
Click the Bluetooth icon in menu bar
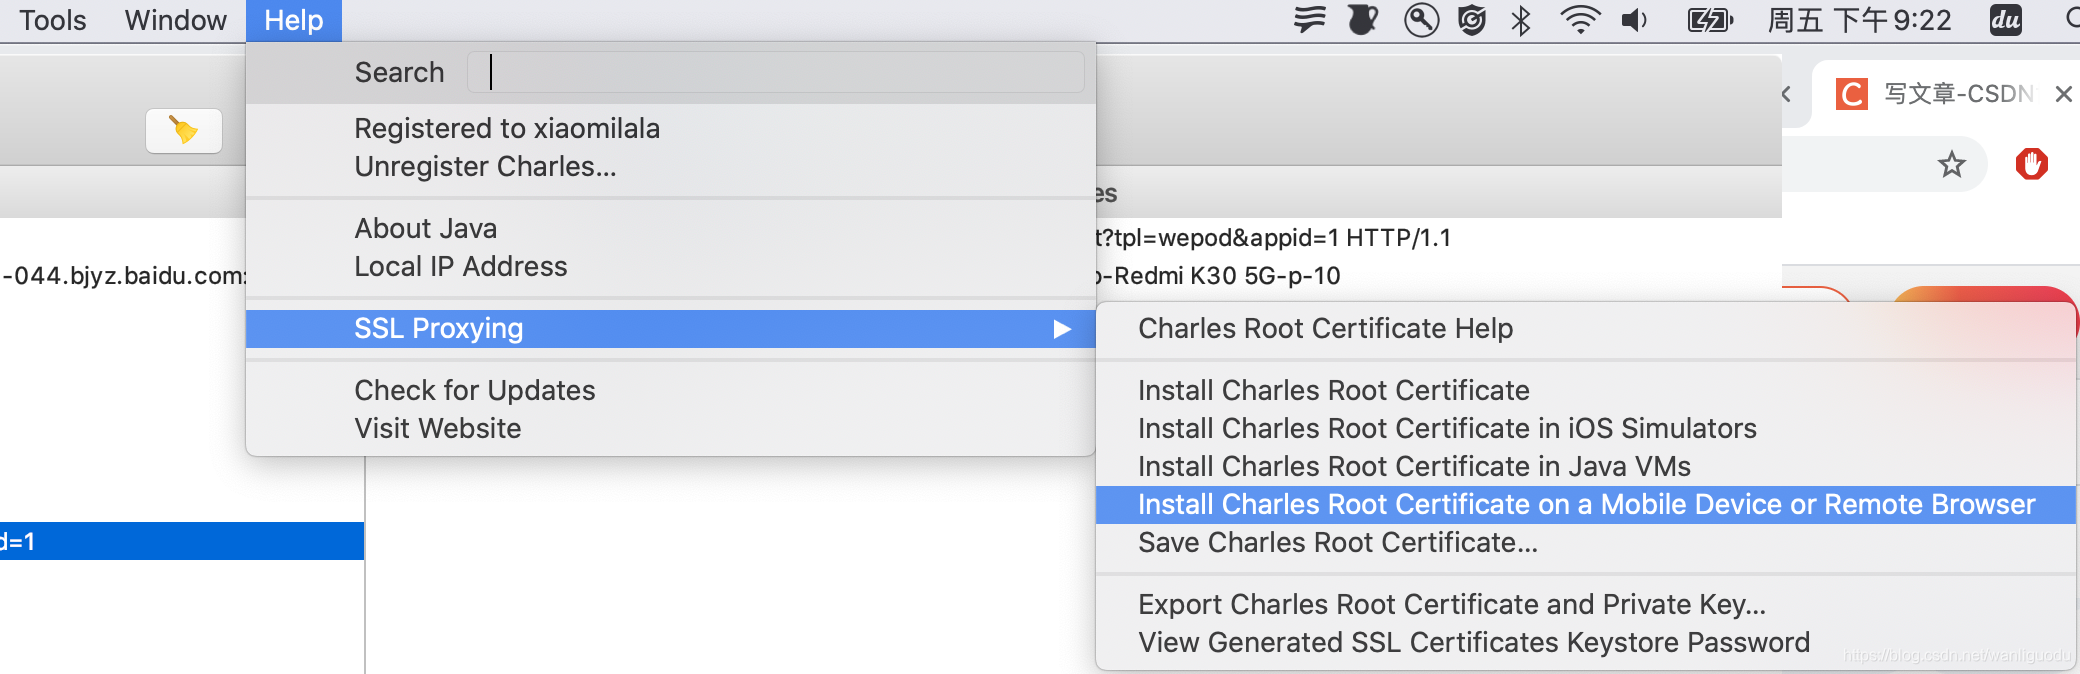pos(1521,20)
